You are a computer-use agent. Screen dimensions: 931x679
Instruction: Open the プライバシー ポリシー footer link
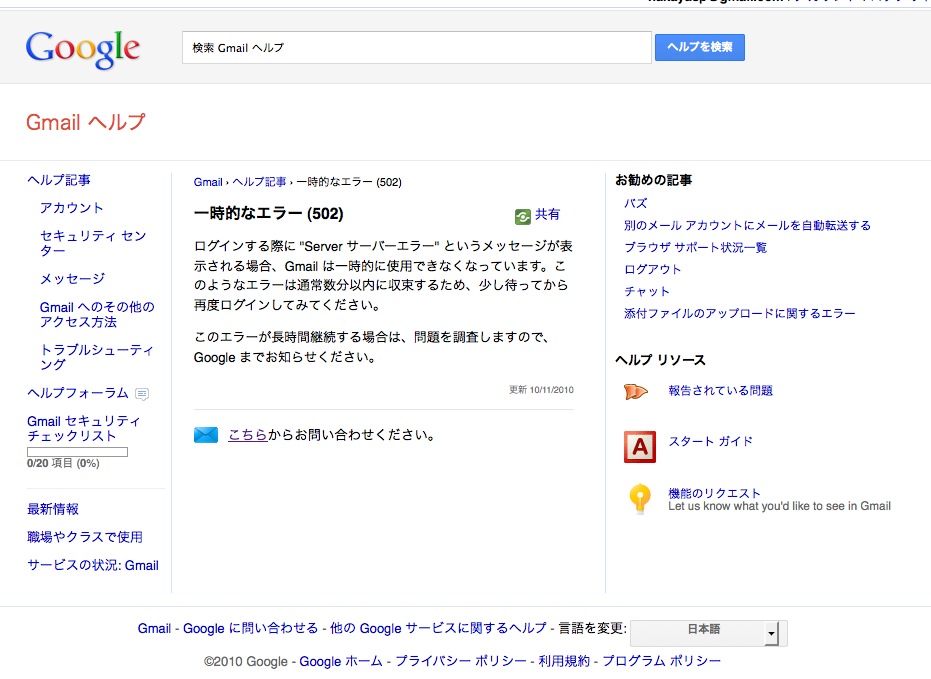click(460, 661)
